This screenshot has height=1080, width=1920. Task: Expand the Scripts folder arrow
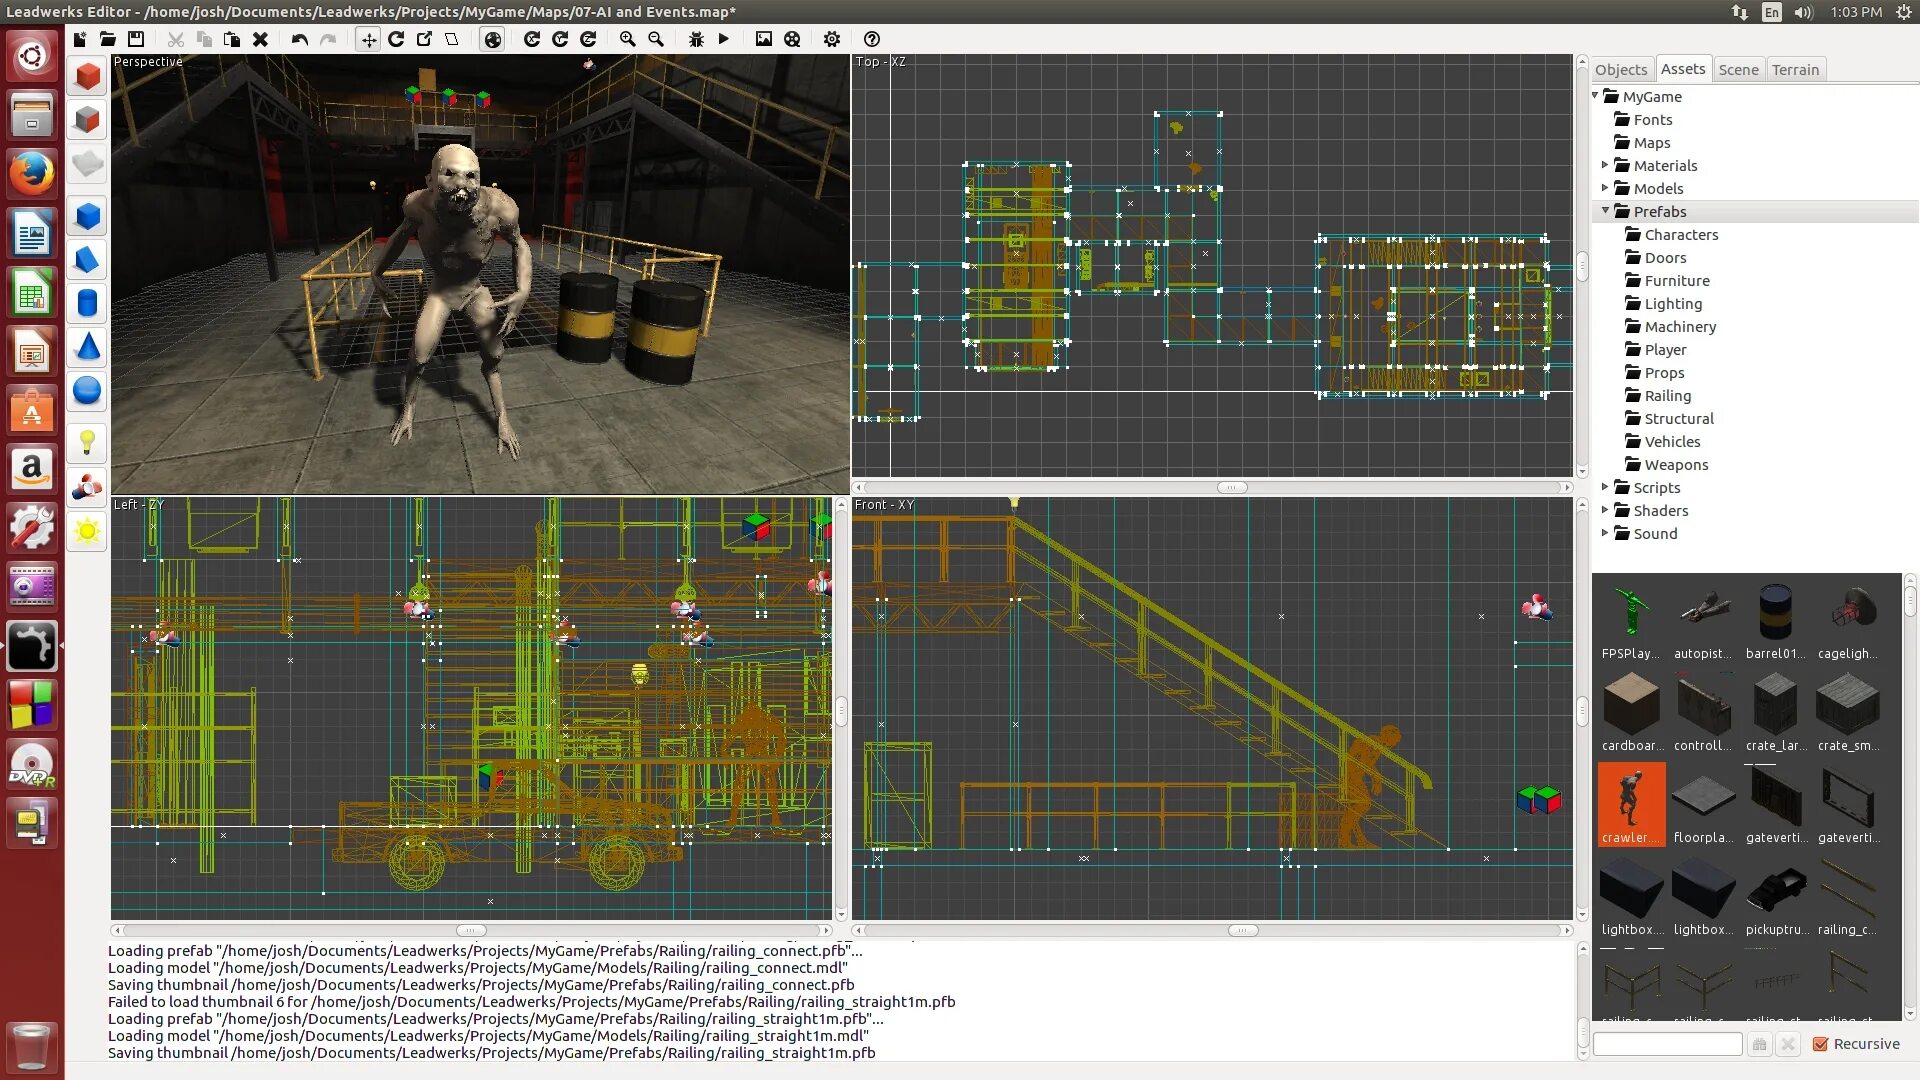click(1605, 487)
